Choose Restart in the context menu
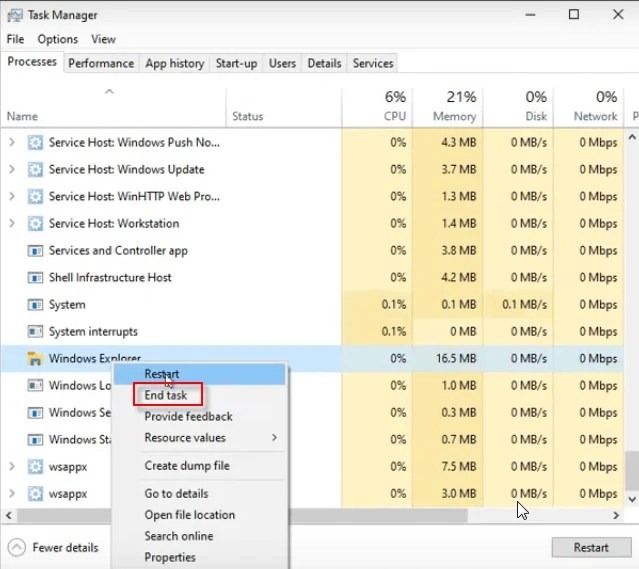 click(199, 374)
